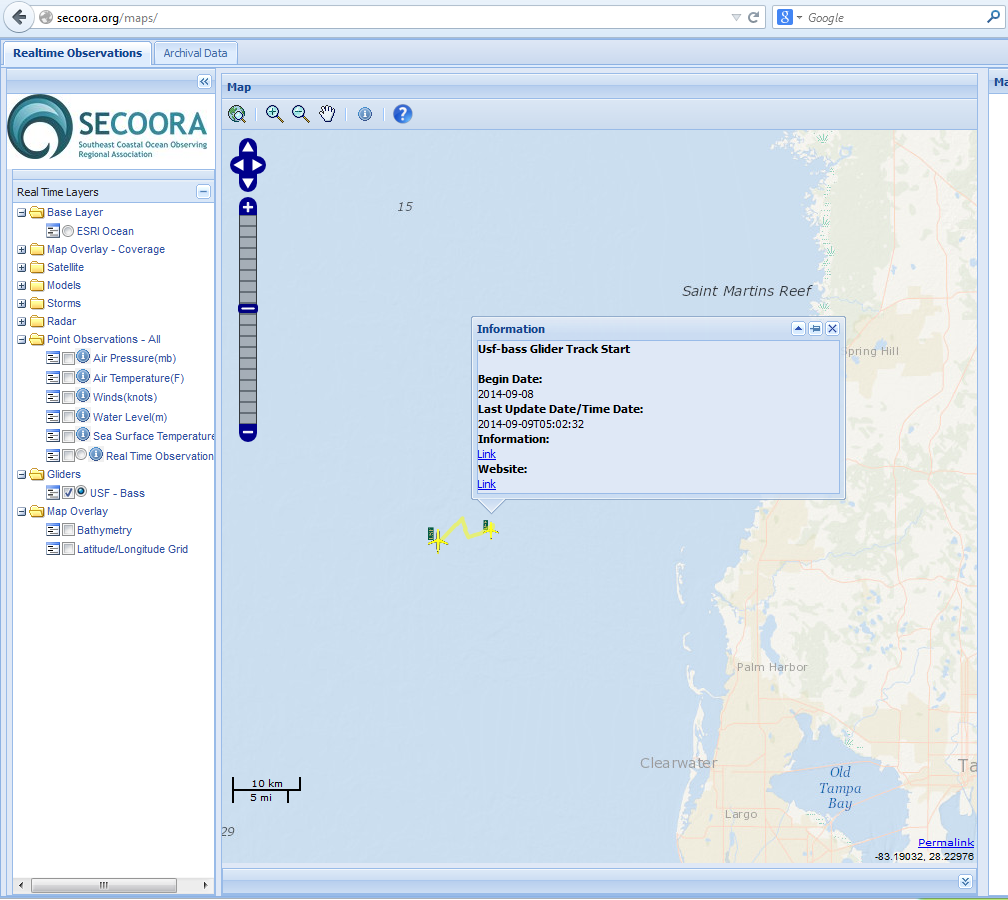Click the Permalink link on the map
Image resolution: width=1008 pixels, height=900 pixels.
[945, 843]
